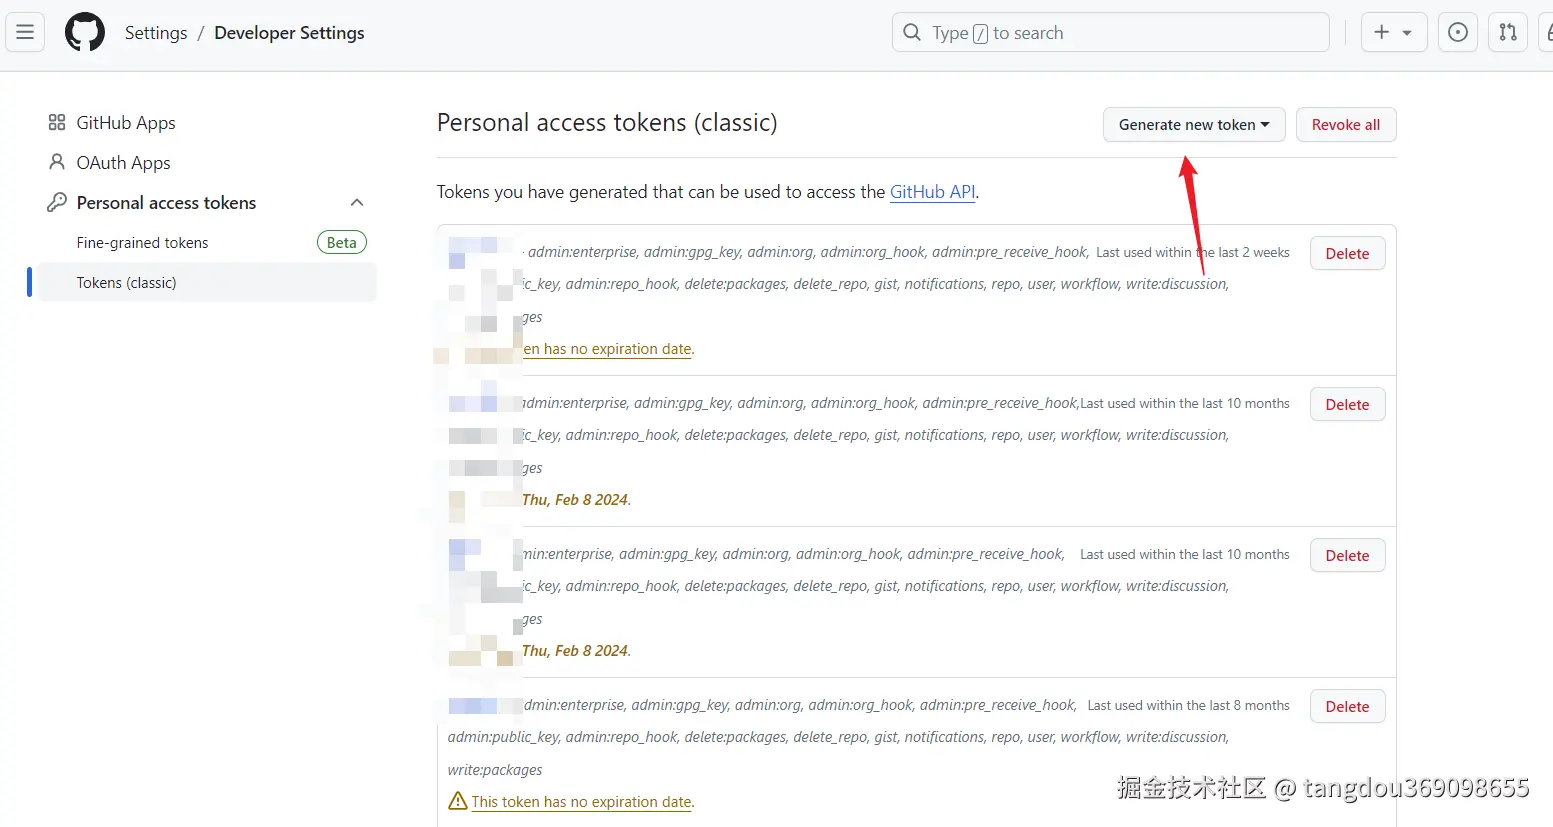Click the Settings breadcrumb link
The width and height of the screenshot is (1553, 827).
(156, 33)
